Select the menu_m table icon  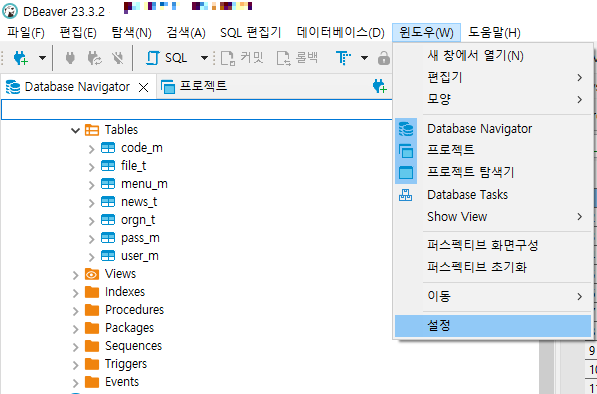click(108, 184)
